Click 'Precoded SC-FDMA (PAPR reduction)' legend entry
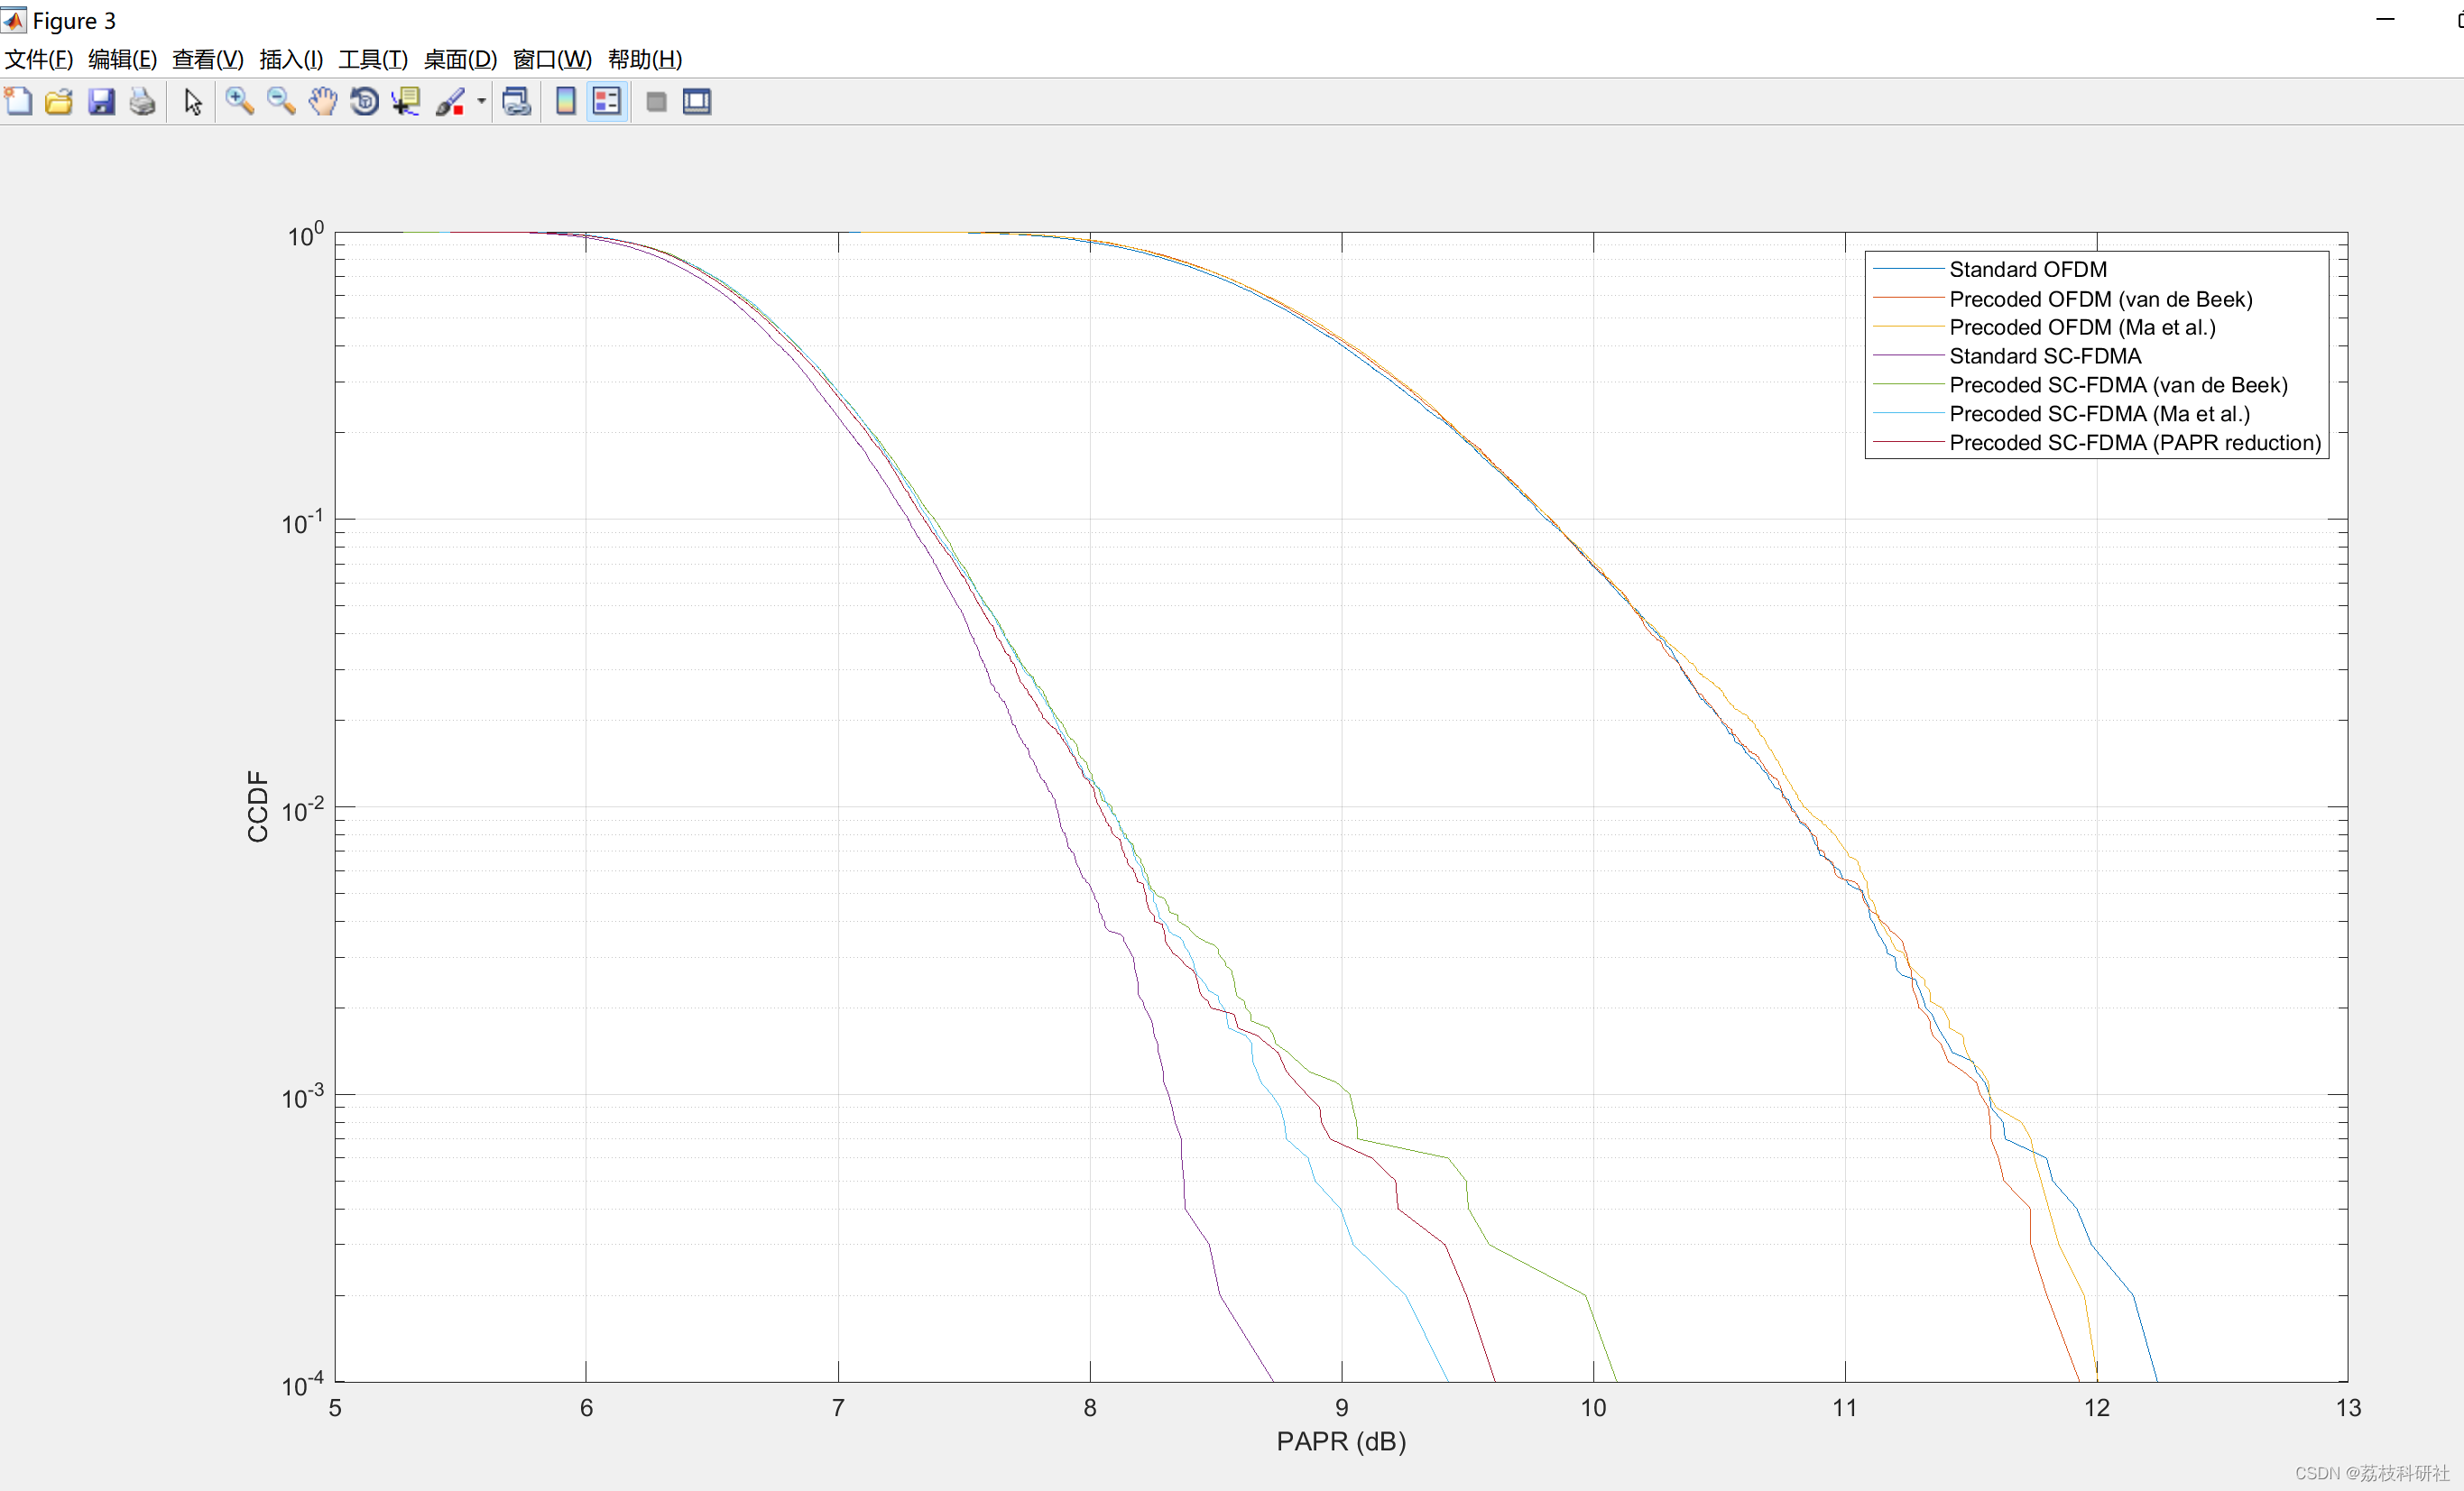This screenshot has width=2464, height=1491. [x=2135, y=443]
